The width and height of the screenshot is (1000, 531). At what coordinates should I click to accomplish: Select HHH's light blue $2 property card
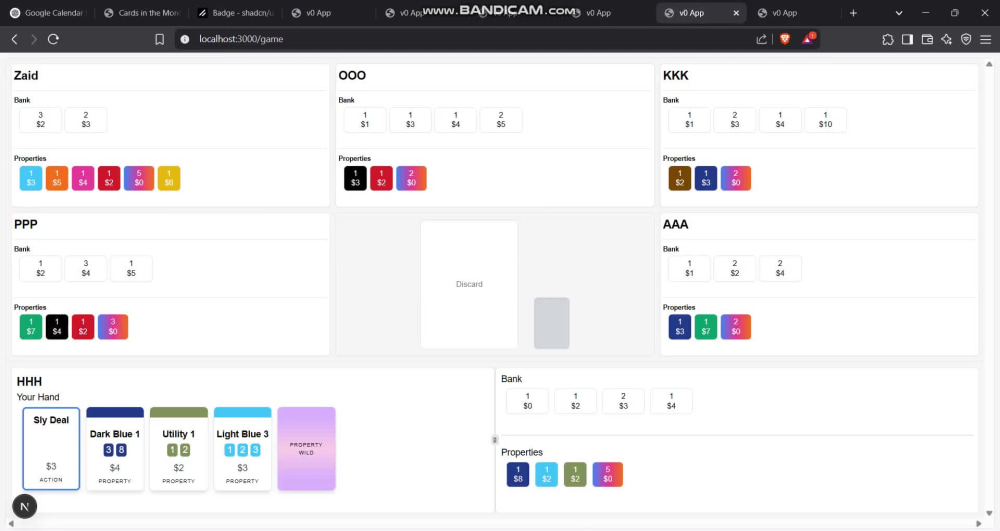click(547, 475)
